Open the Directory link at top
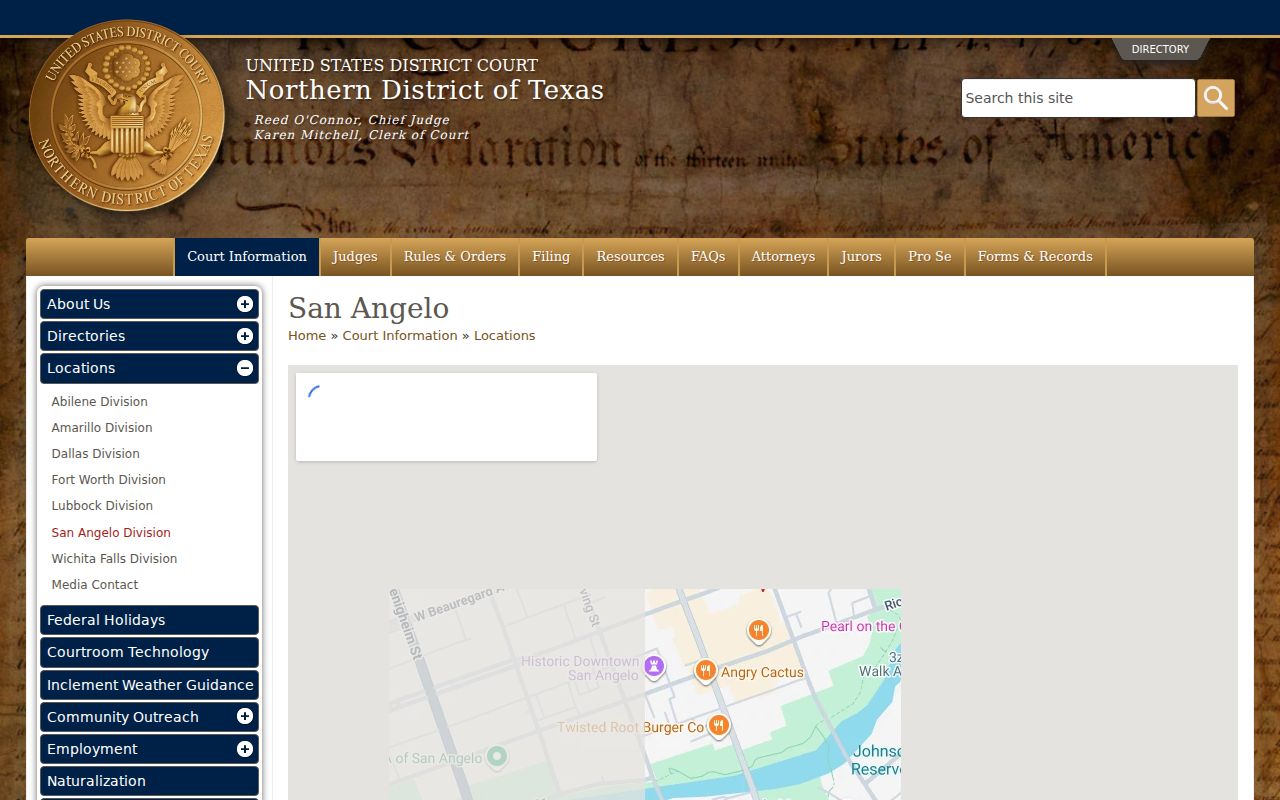 [1160, 49]
